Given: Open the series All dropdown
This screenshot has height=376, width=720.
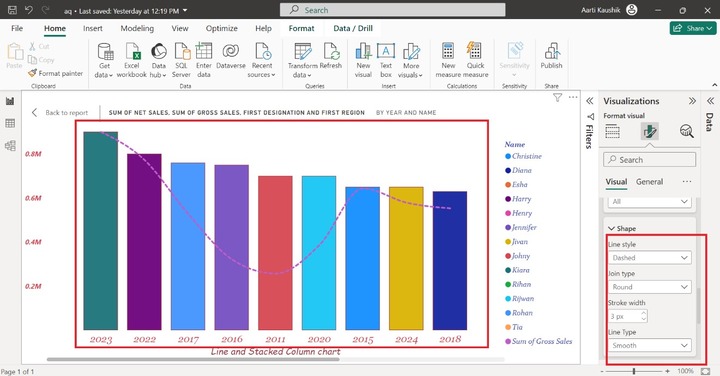Looking at the screenshot, I should pyautogui.click(x=649, y=202).
